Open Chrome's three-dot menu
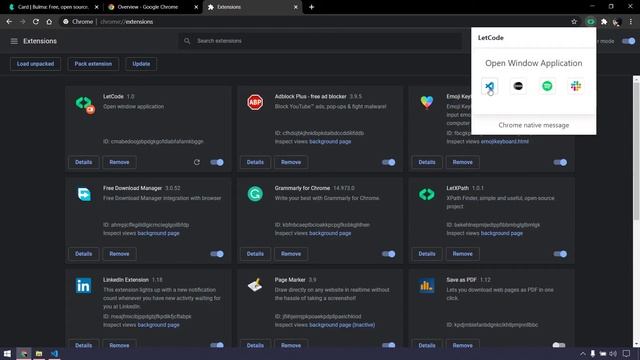This screenshot has width=640, height=360. [631, 22]
